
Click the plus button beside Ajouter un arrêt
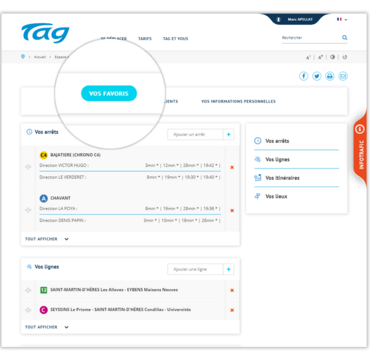(x=228, y=135)
